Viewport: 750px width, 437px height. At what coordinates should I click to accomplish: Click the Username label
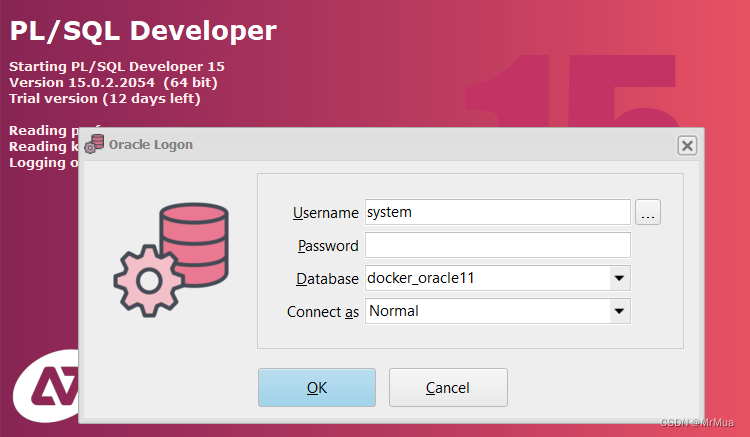(x=326, y=213)
